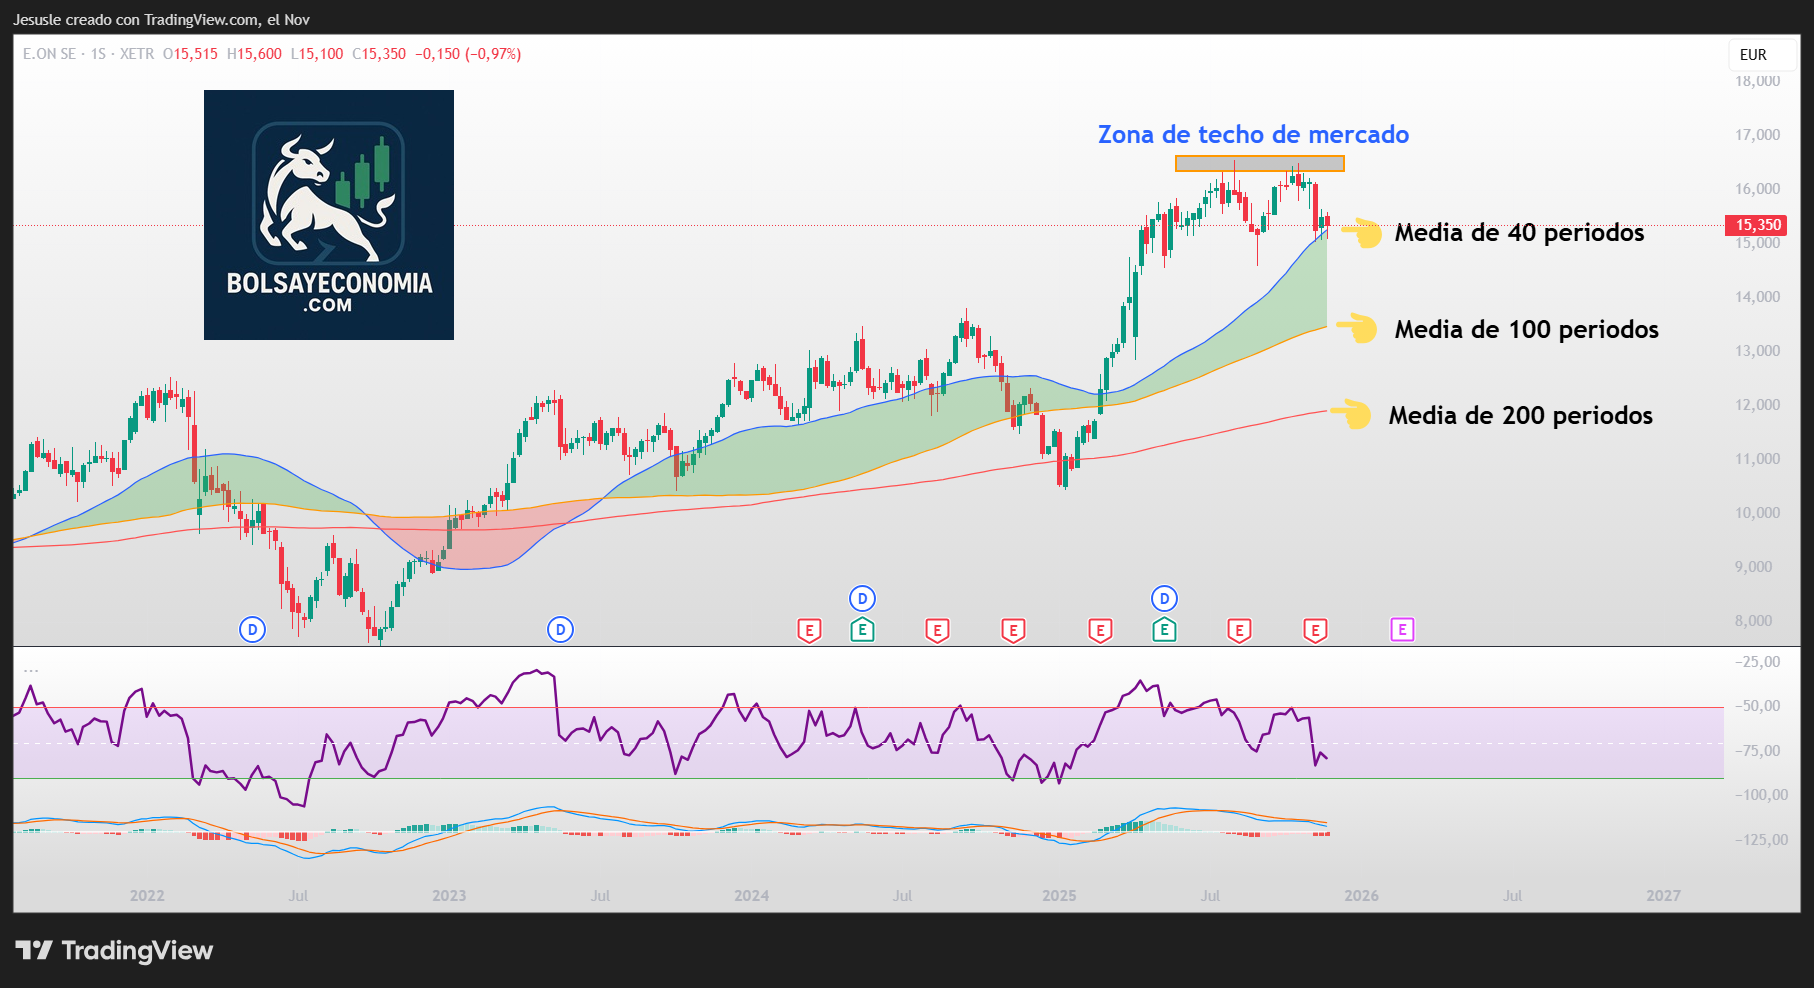Click the 'Zona de techo de mercado' label
This screenshot has height=988, width=1814.
[x=1253, y=134]
